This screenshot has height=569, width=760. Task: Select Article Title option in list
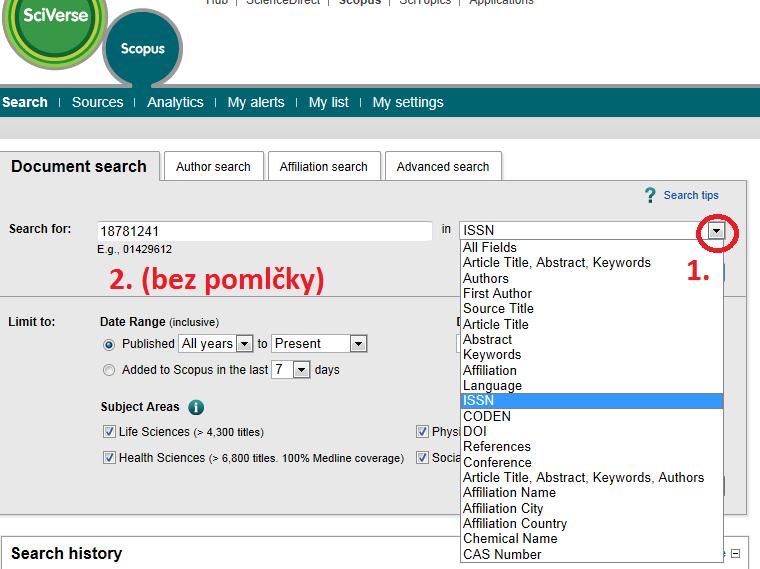pyautogui.click(x=591, y=324)
